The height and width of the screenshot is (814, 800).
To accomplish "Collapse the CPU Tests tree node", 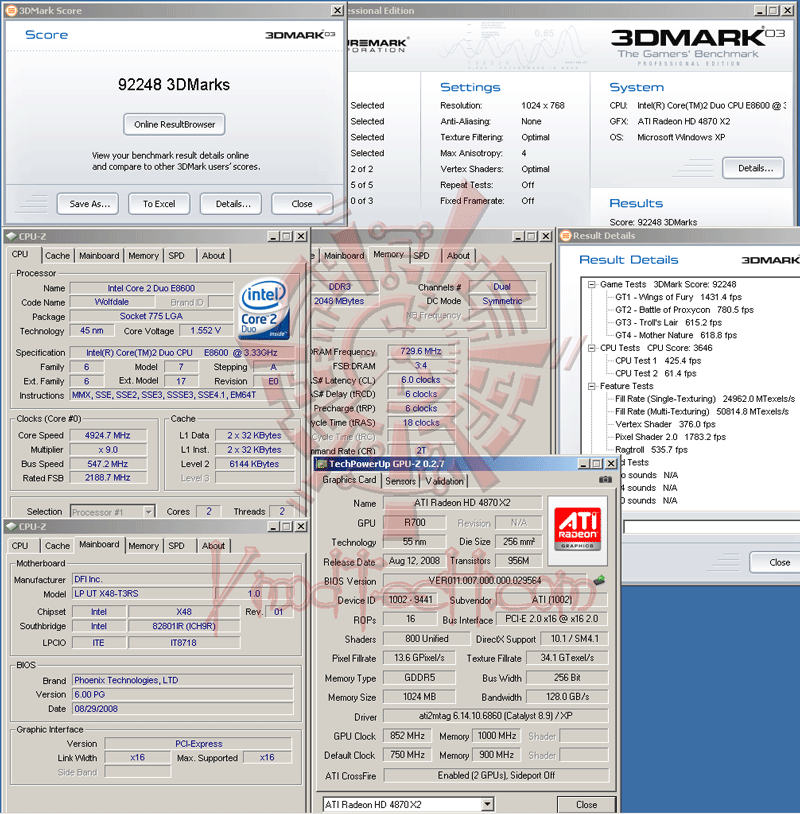I will [591, 348].
